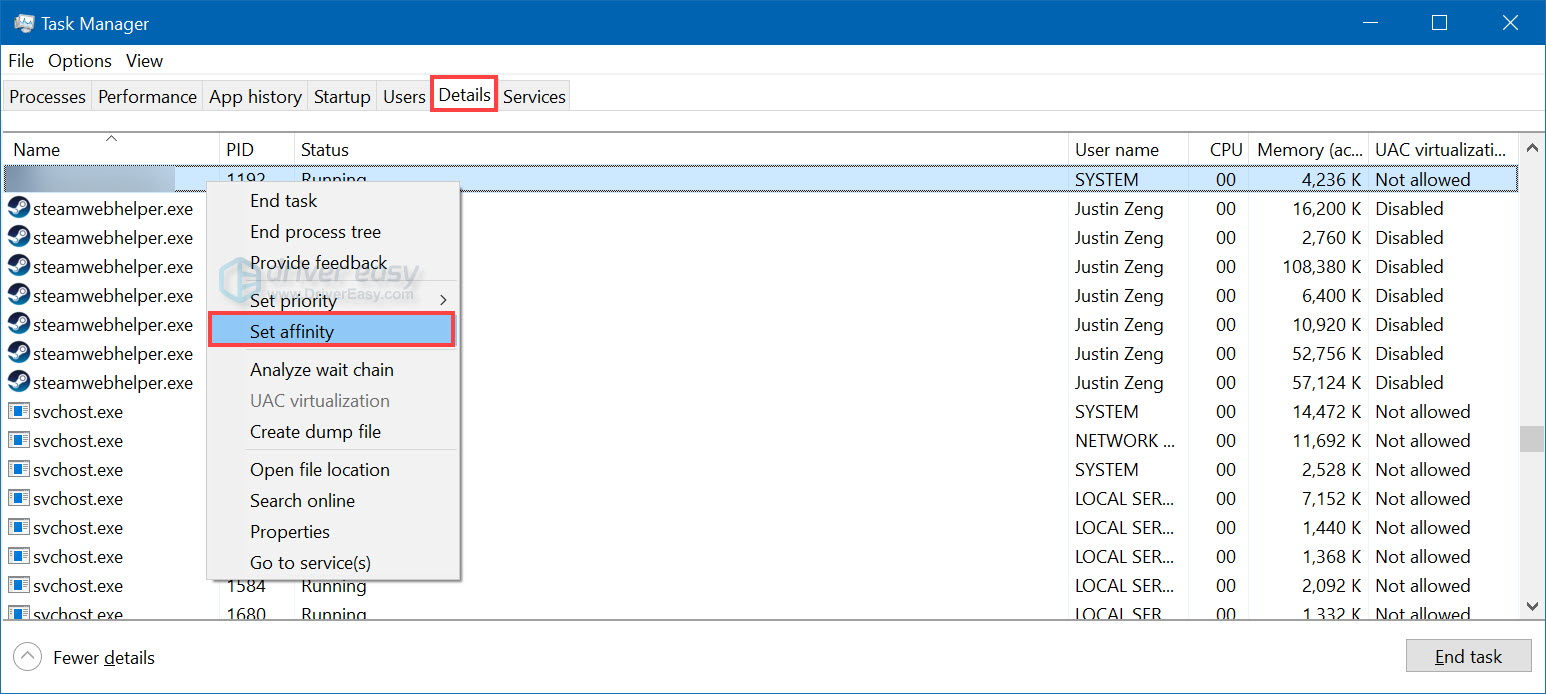Select "Analyze wait chain"

(x=322, y=369)
